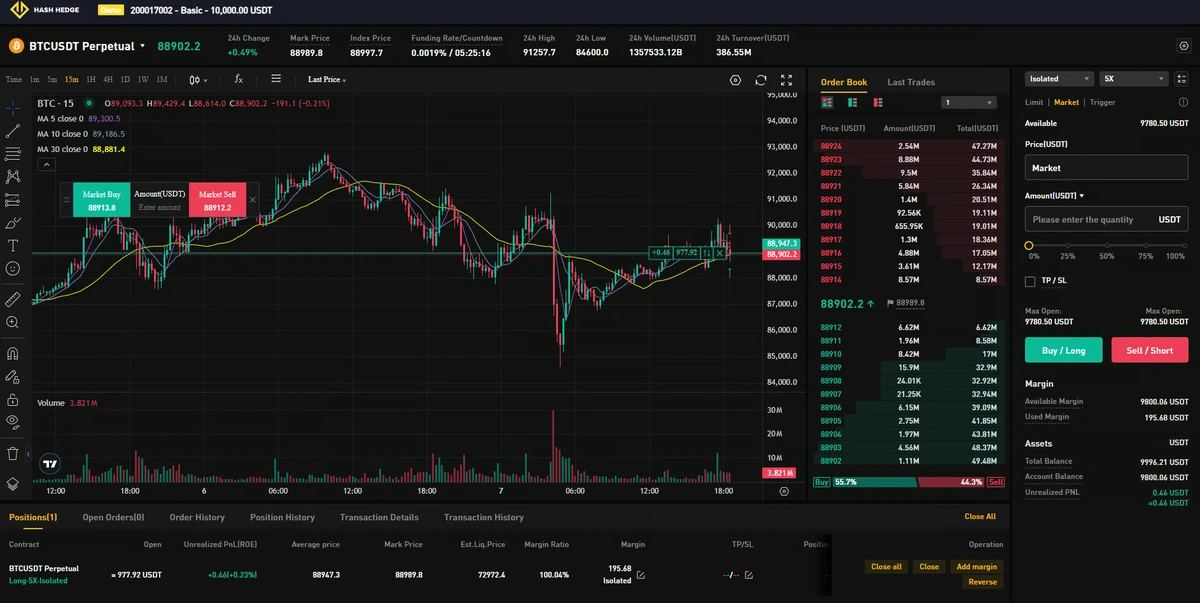Image resolution: width=1200 pixels, height=603 pixels.
Task: Click the Reverse position button
Action: coord(982,582)
